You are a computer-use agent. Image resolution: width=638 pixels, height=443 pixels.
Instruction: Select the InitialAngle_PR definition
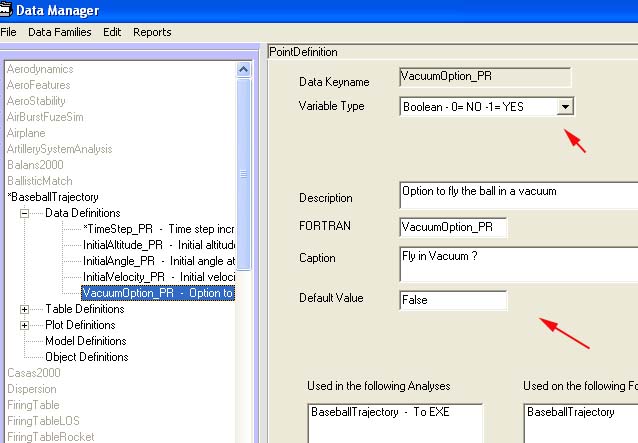coord(159,261)
